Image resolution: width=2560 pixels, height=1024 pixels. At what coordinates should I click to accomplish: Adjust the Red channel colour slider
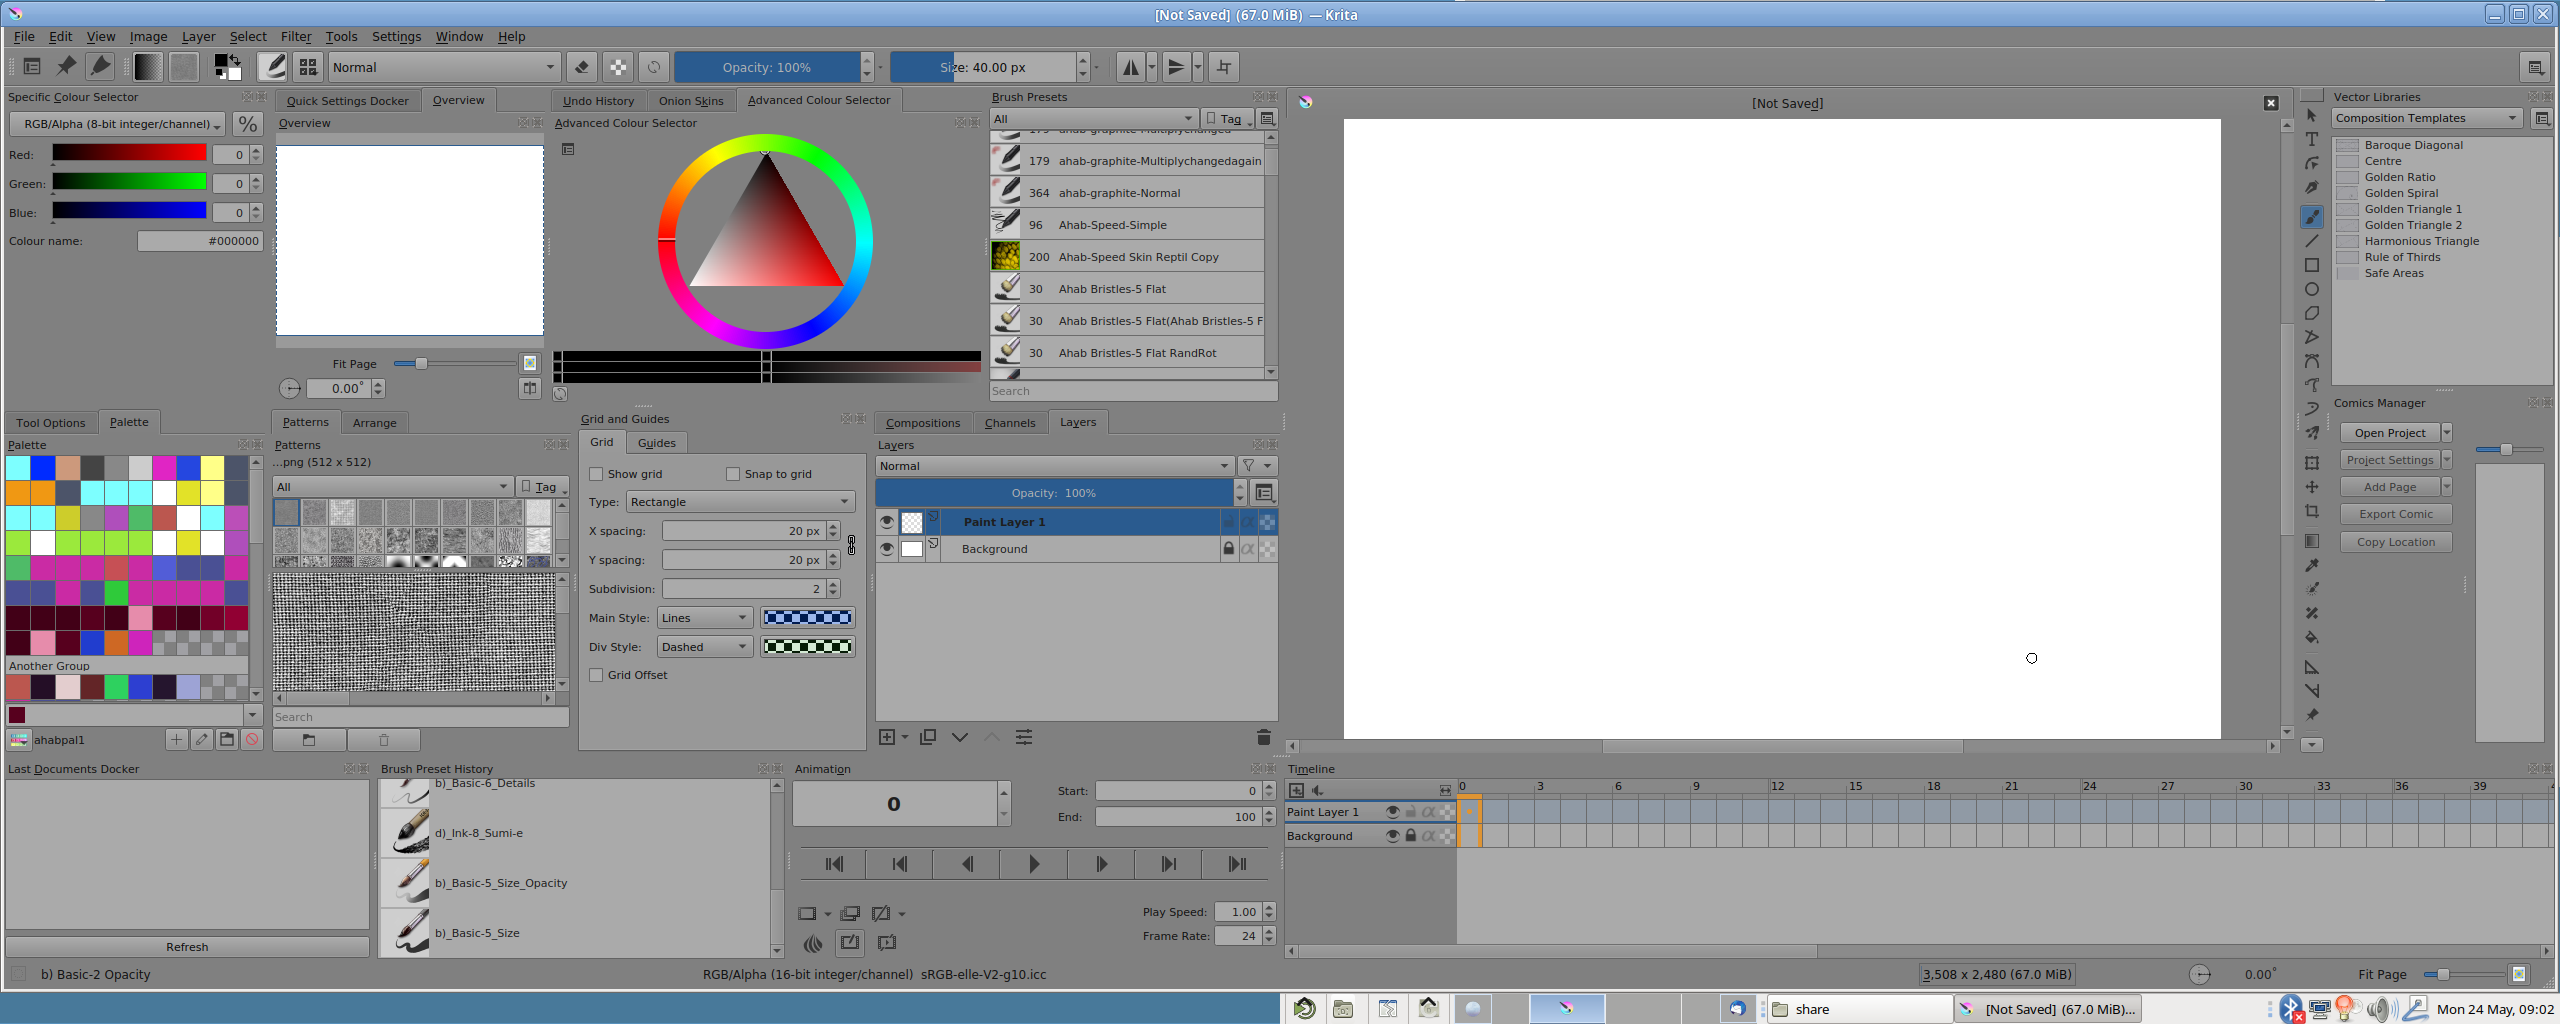[x=129, y=153]
